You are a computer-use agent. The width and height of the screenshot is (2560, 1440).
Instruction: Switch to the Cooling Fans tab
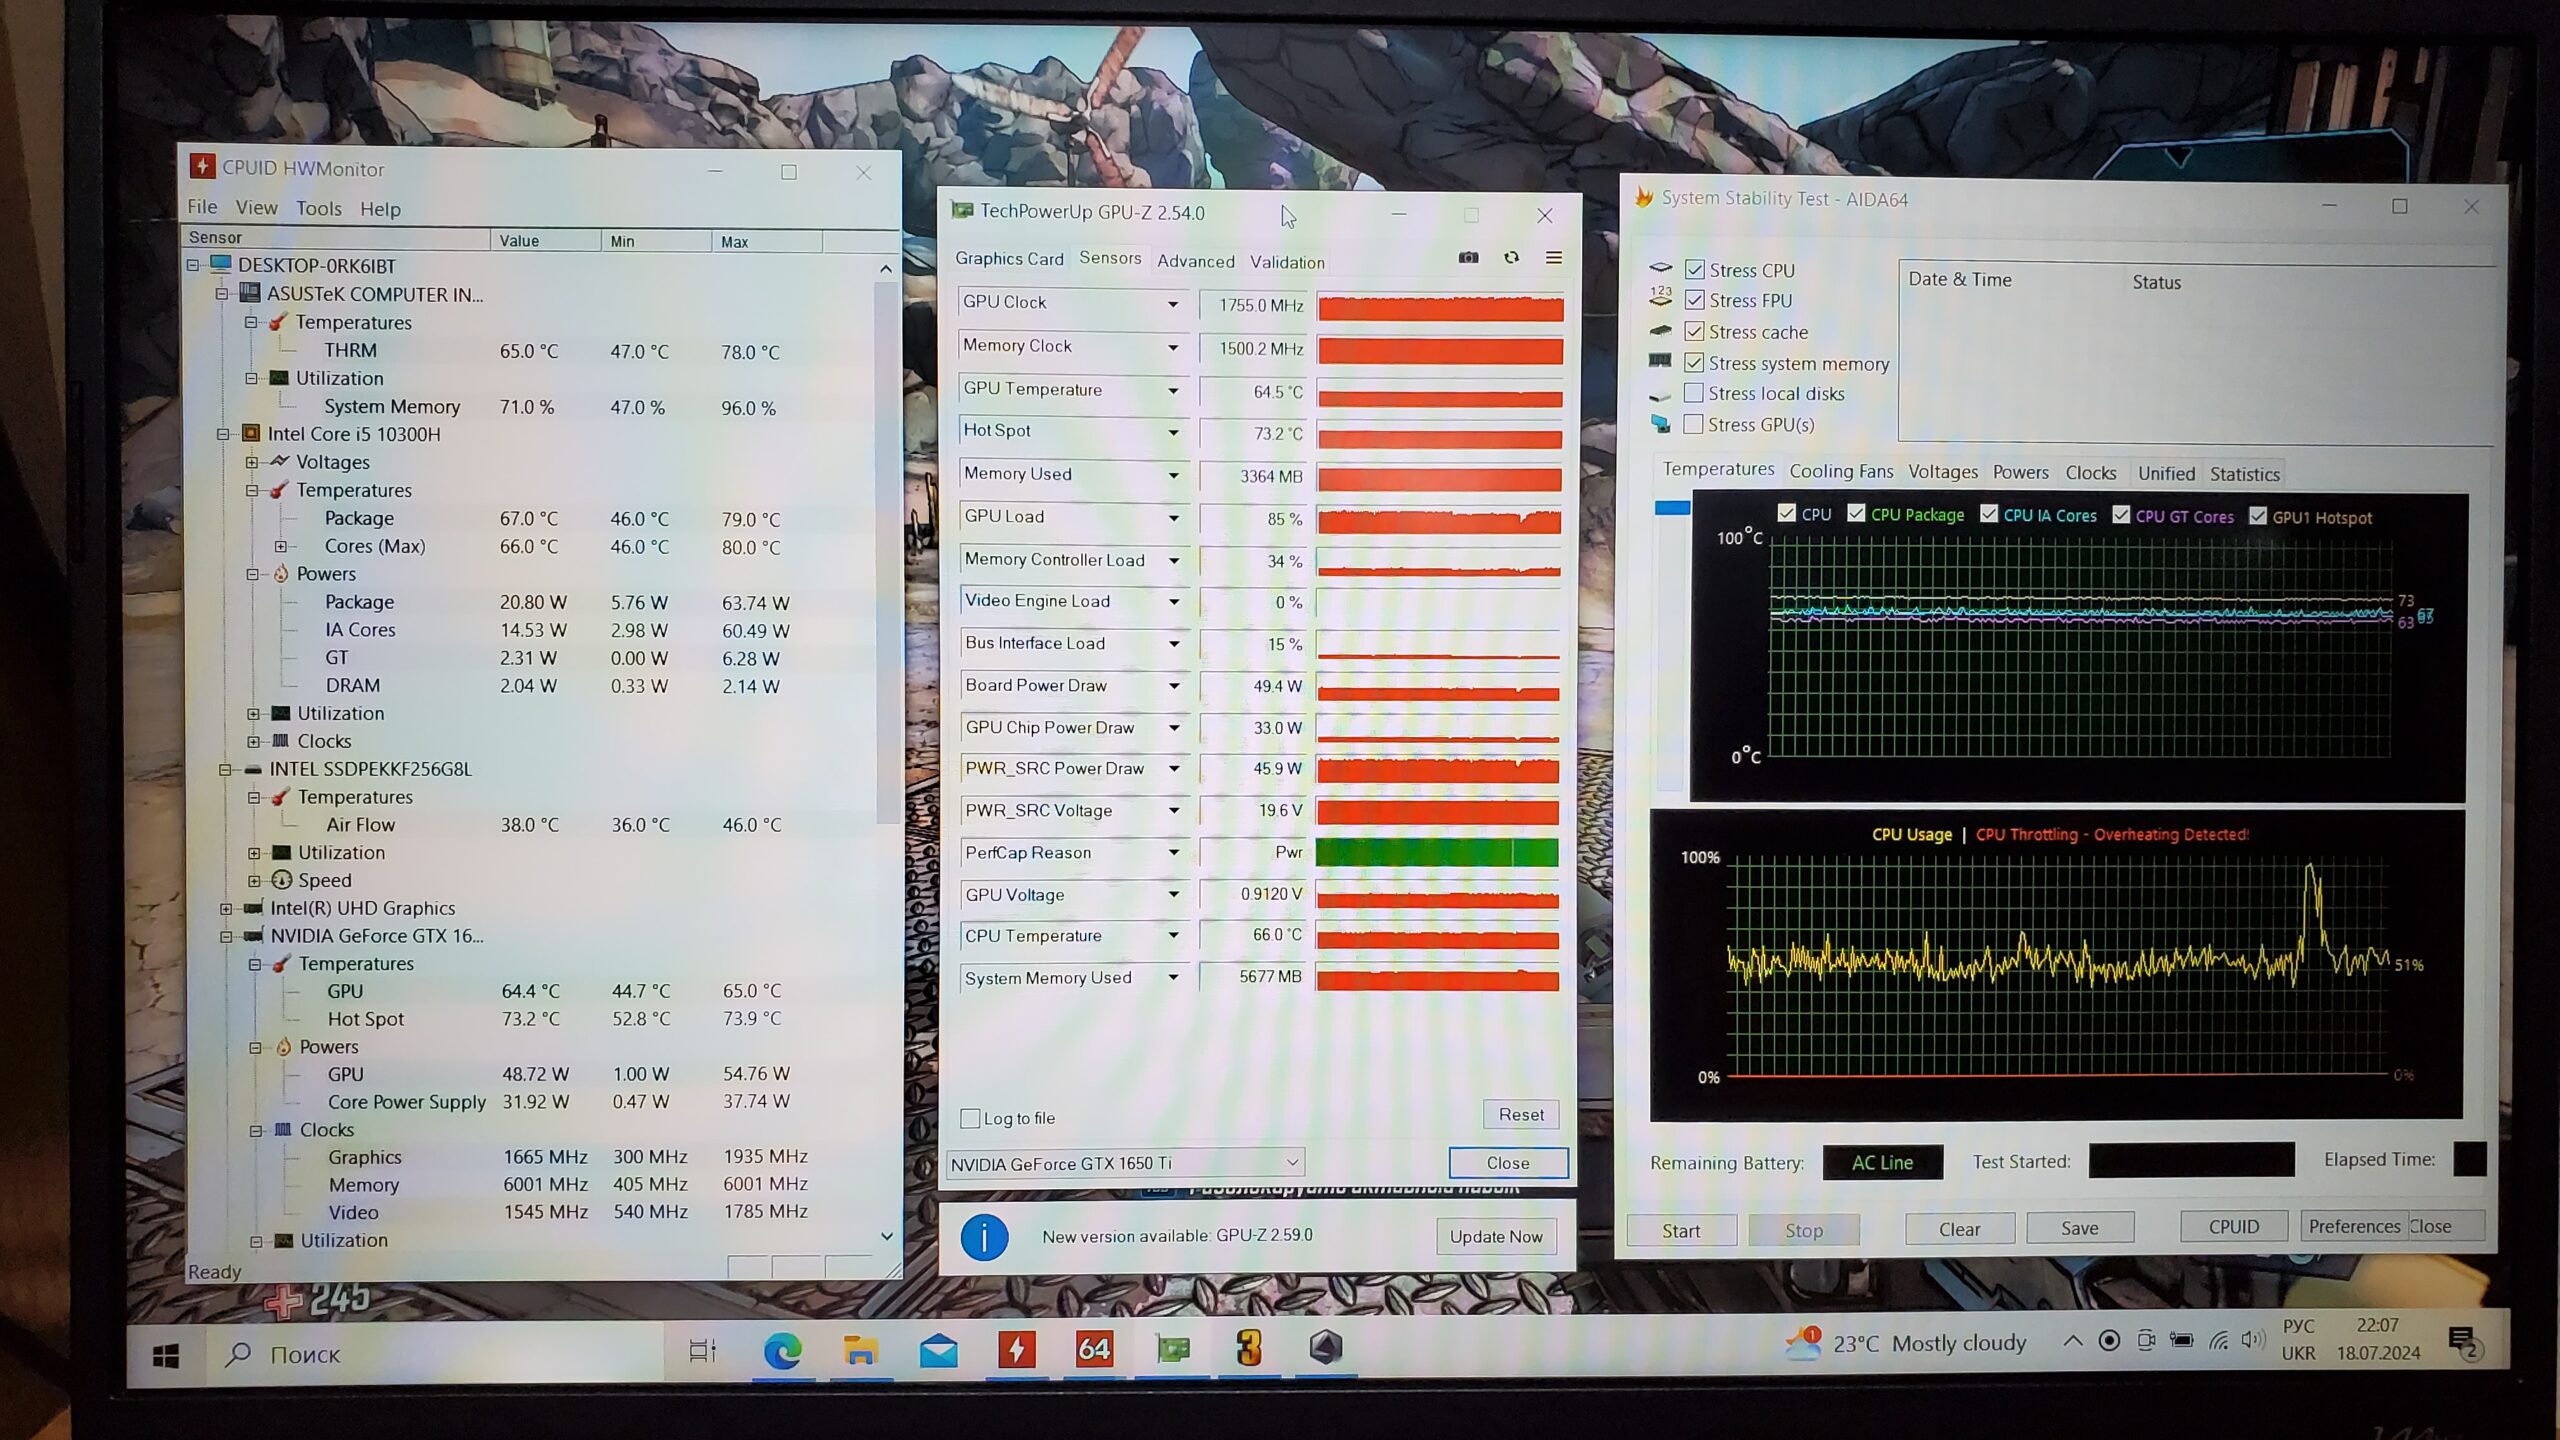pyautogui.click(x=1841, y=472)
